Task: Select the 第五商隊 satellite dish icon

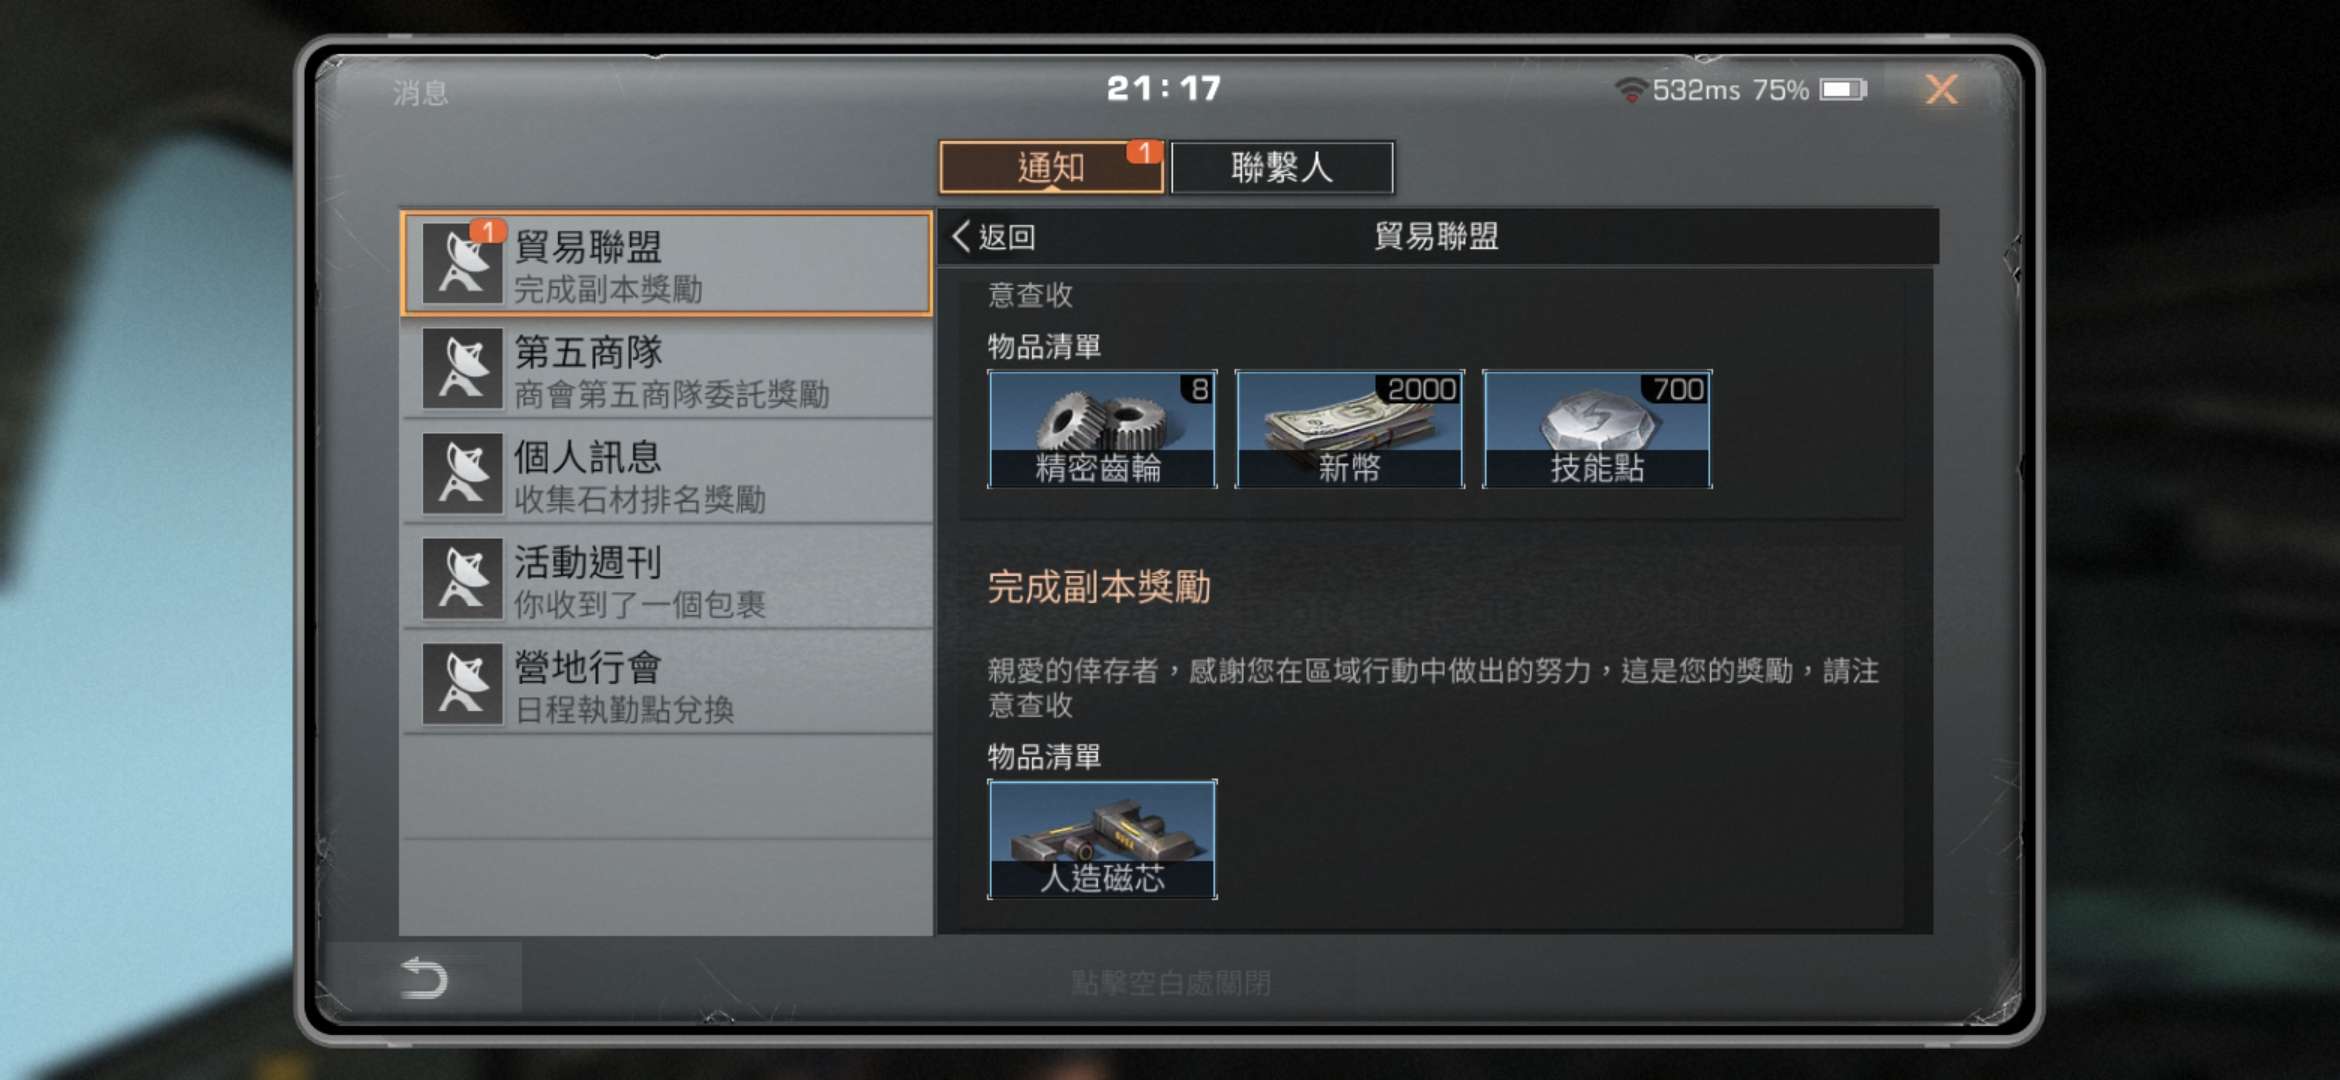Action: [462, 368]
